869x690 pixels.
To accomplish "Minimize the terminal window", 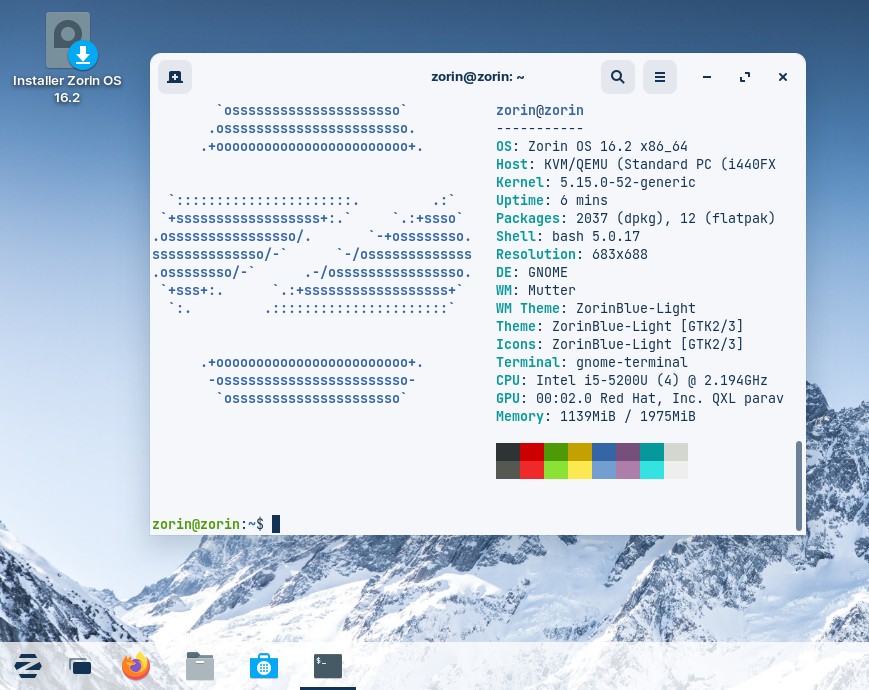I will click(707, 77).
